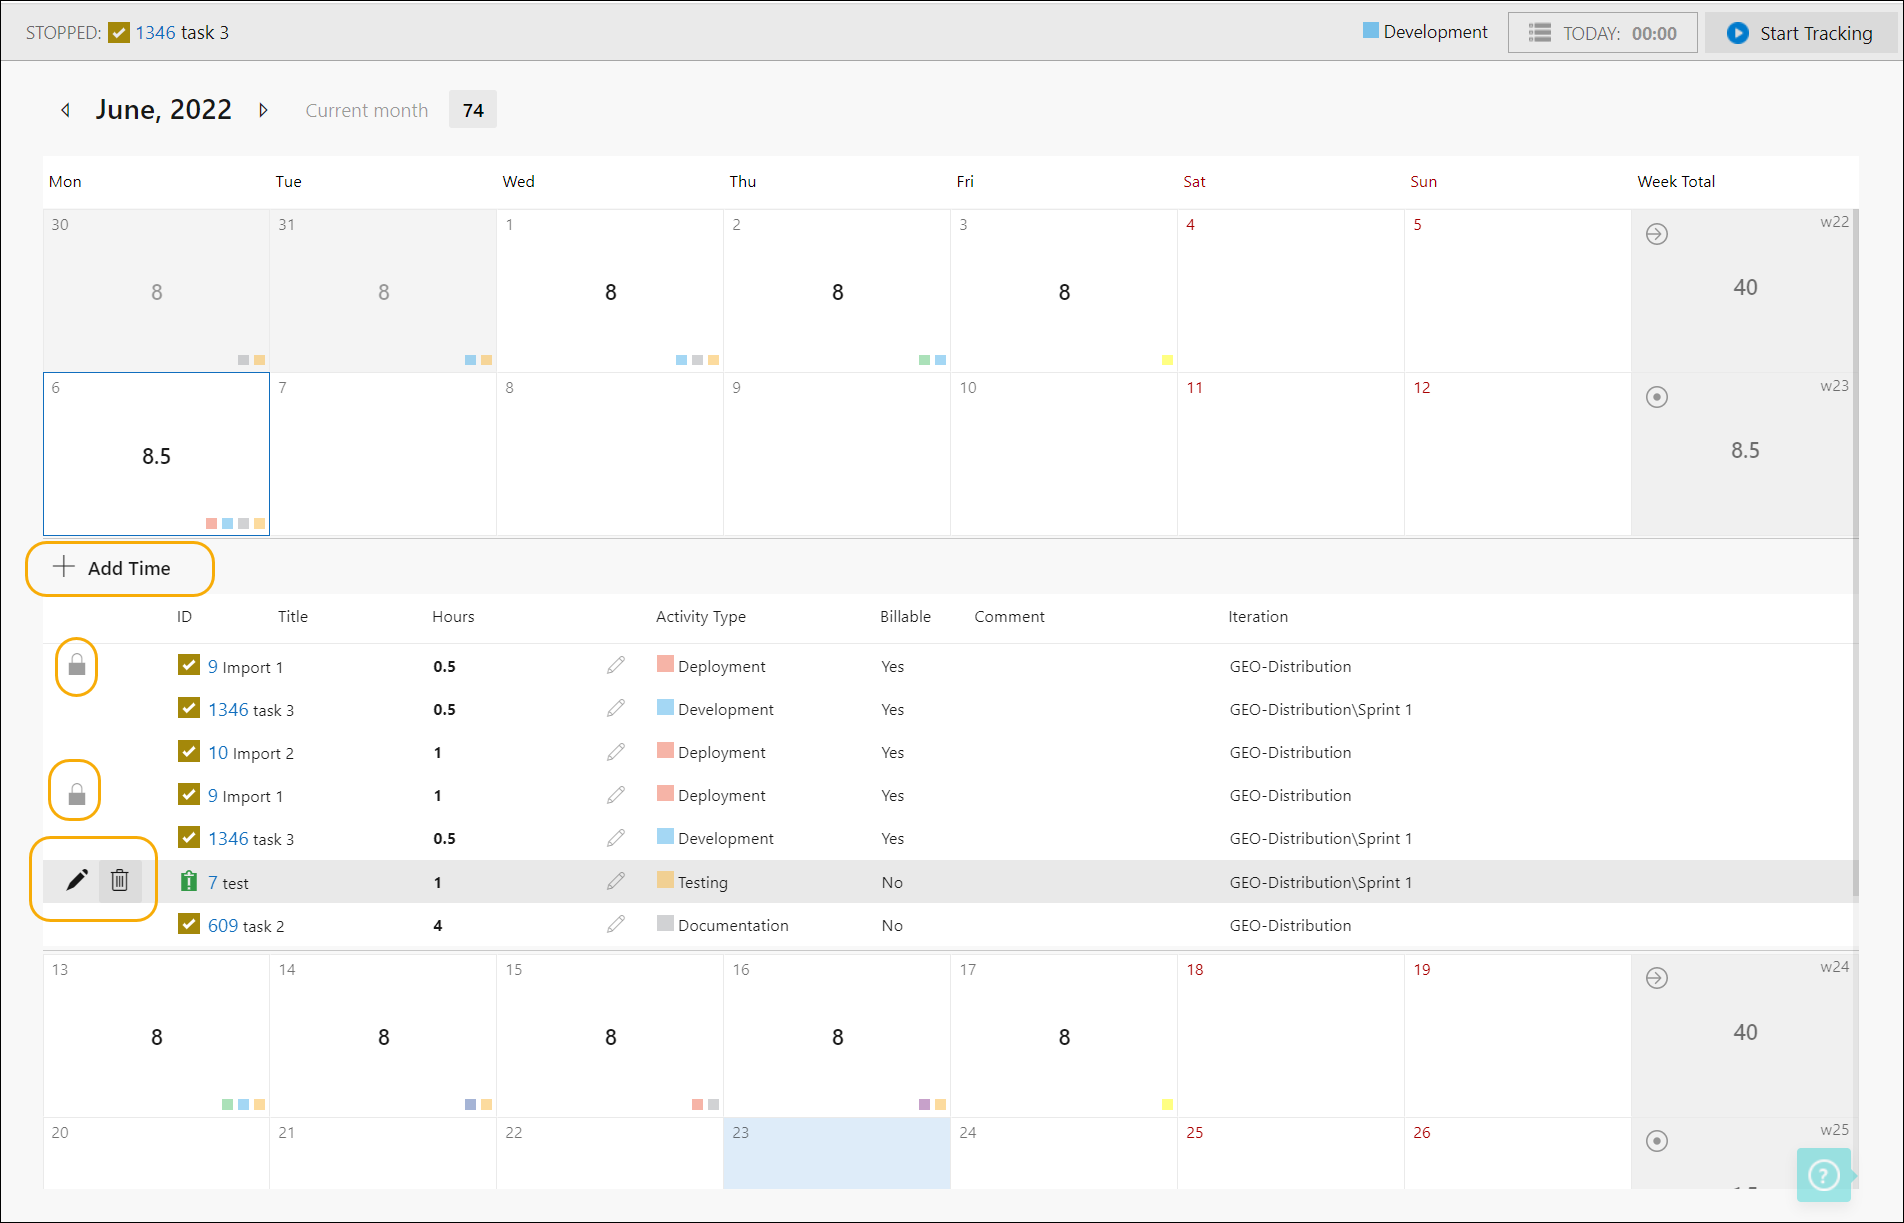
Task: Open work item 1346 in the header
Action: [x=156, y=33]
